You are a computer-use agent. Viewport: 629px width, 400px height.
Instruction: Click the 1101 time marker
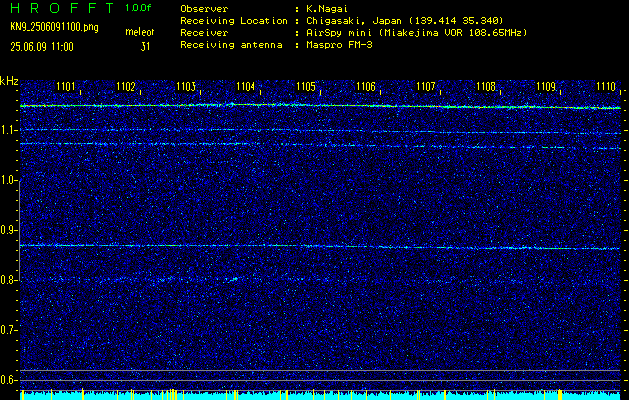coord(65,86)
